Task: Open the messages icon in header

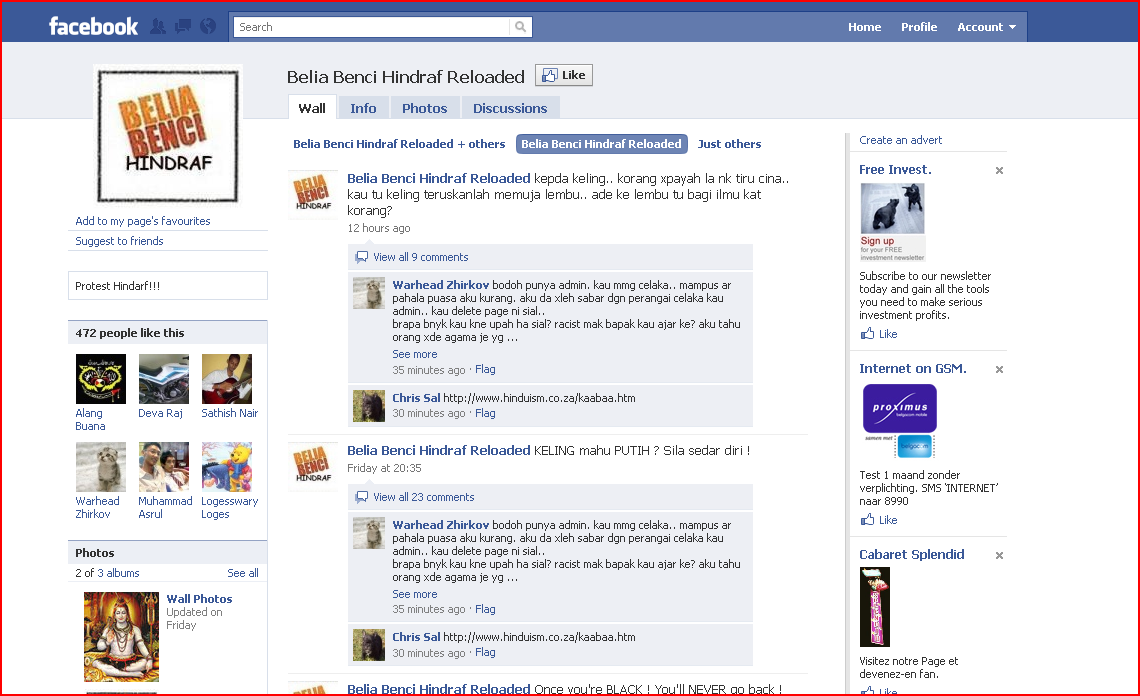Action: 182,27
